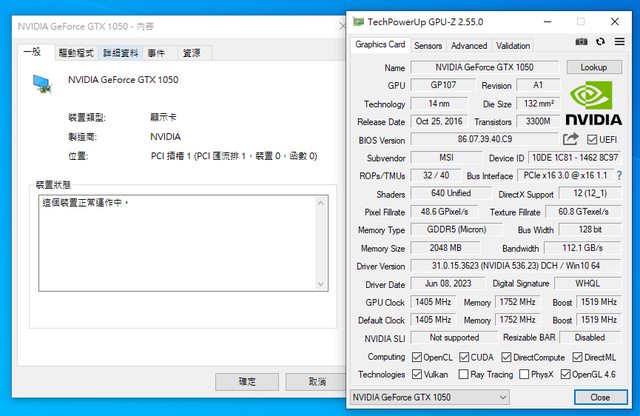Viewport: 640px width, 416px height.
Task: Toggle the DirectML checkbox
Action: tap(577, 357)
